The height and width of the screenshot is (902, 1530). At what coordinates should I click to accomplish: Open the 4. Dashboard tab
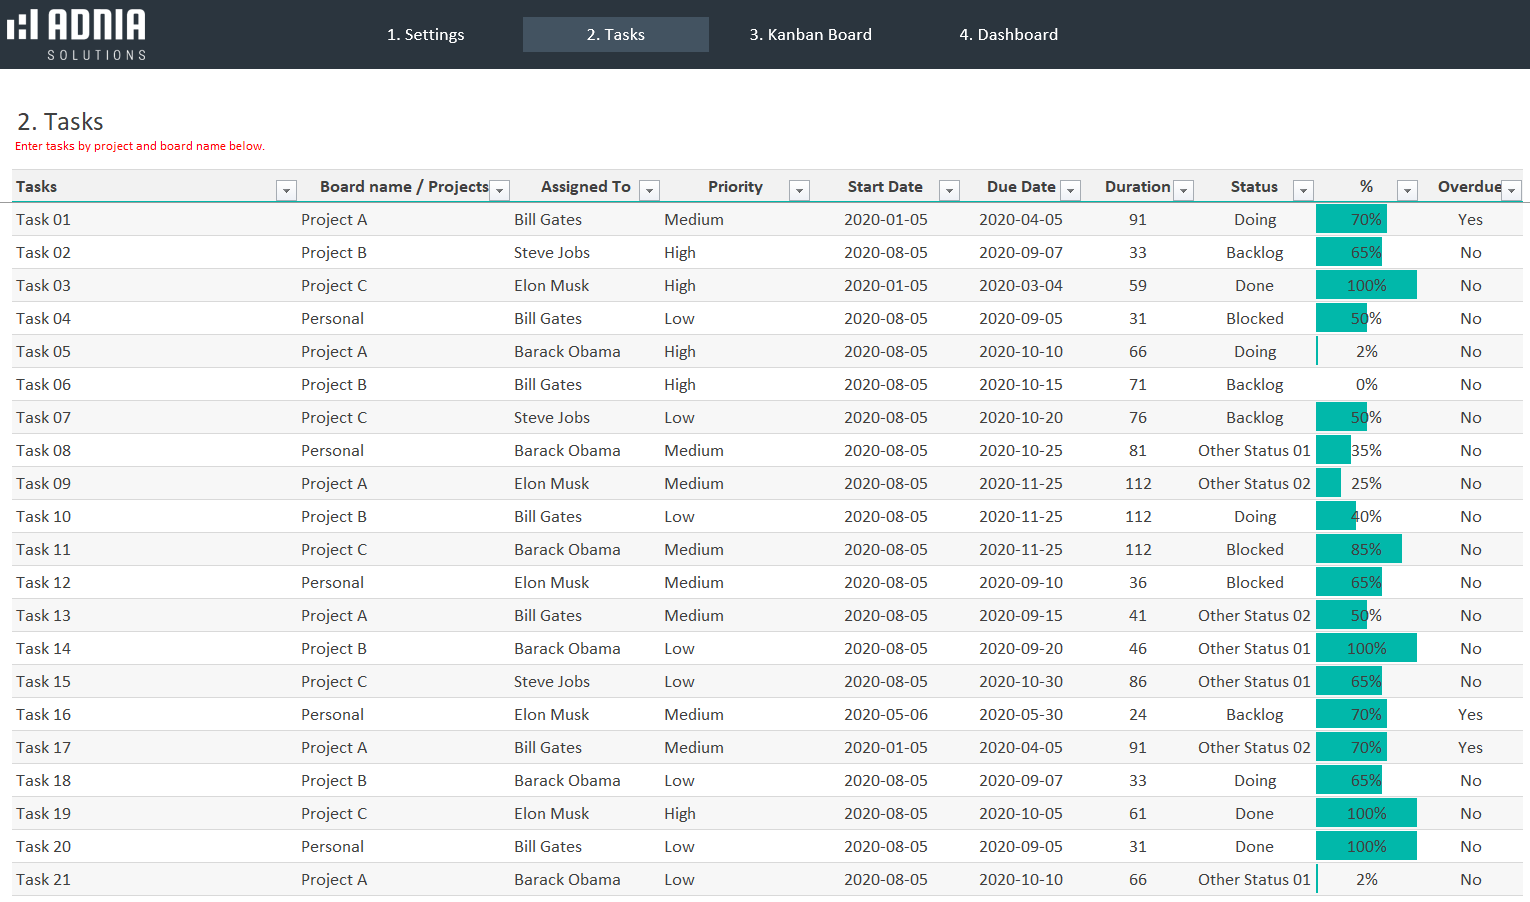[1008, 34]
